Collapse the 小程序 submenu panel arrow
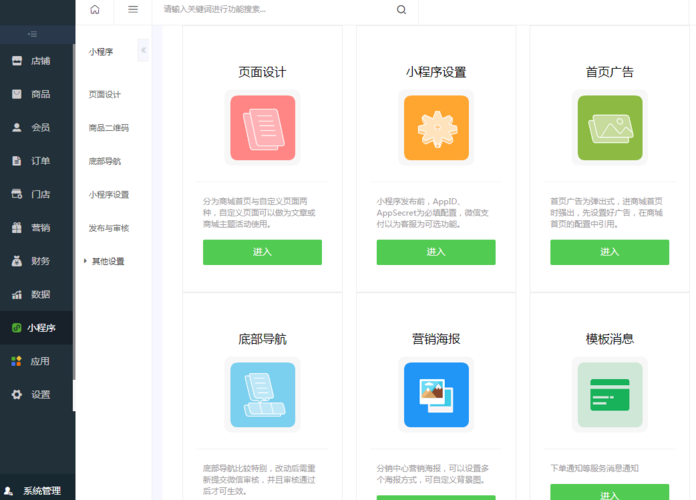696x500 pixels. coord(143,50)
